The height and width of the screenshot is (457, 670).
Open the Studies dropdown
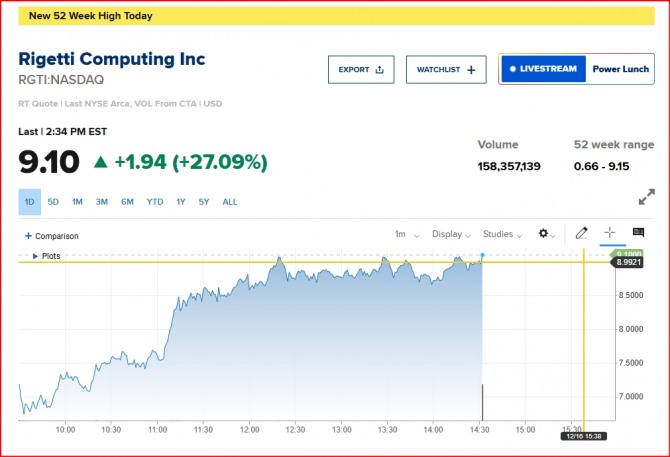click(503, 234)
